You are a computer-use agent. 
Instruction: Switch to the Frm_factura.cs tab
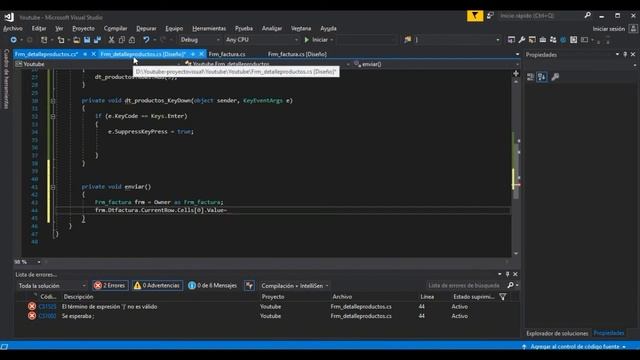[x=227, y=54]
